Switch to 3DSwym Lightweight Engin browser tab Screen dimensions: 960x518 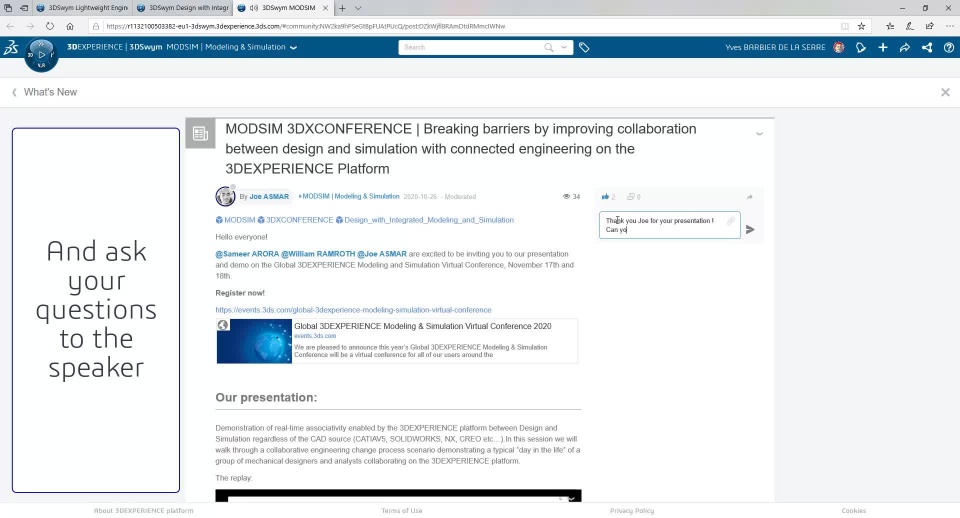tap(82, 8)
